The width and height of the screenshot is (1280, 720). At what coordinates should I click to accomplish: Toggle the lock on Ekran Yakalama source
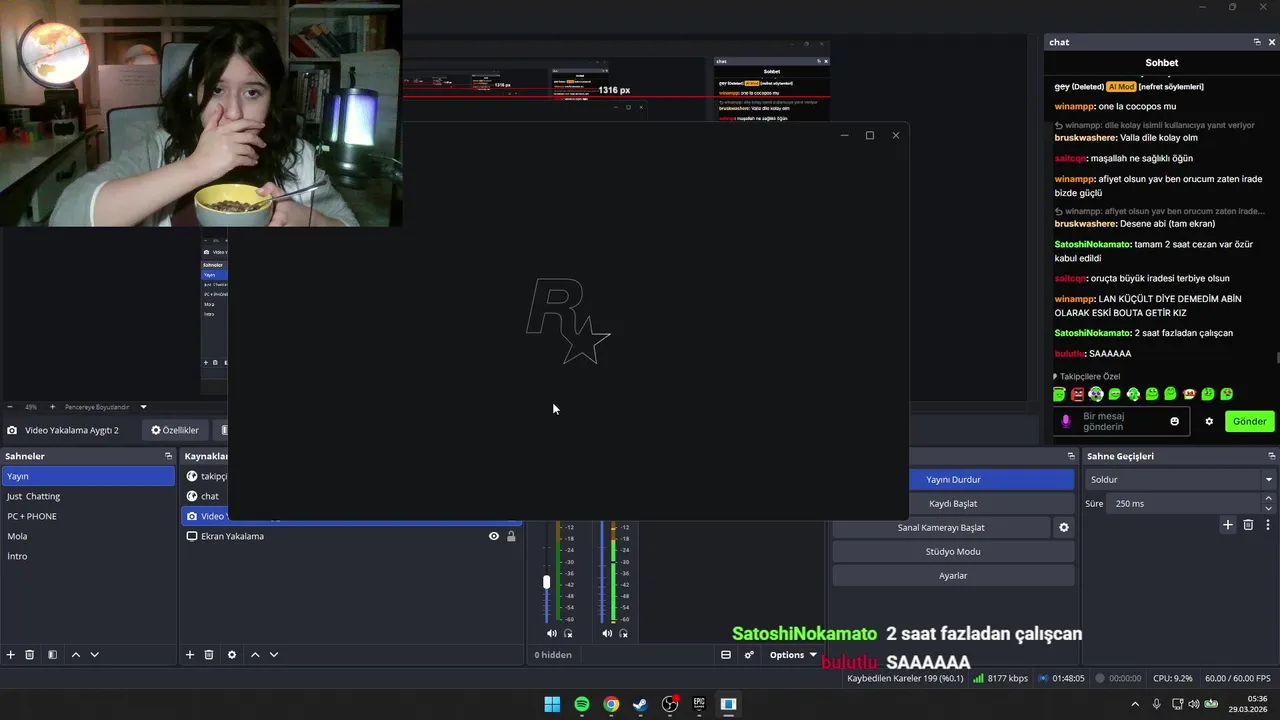pos(511,536)
